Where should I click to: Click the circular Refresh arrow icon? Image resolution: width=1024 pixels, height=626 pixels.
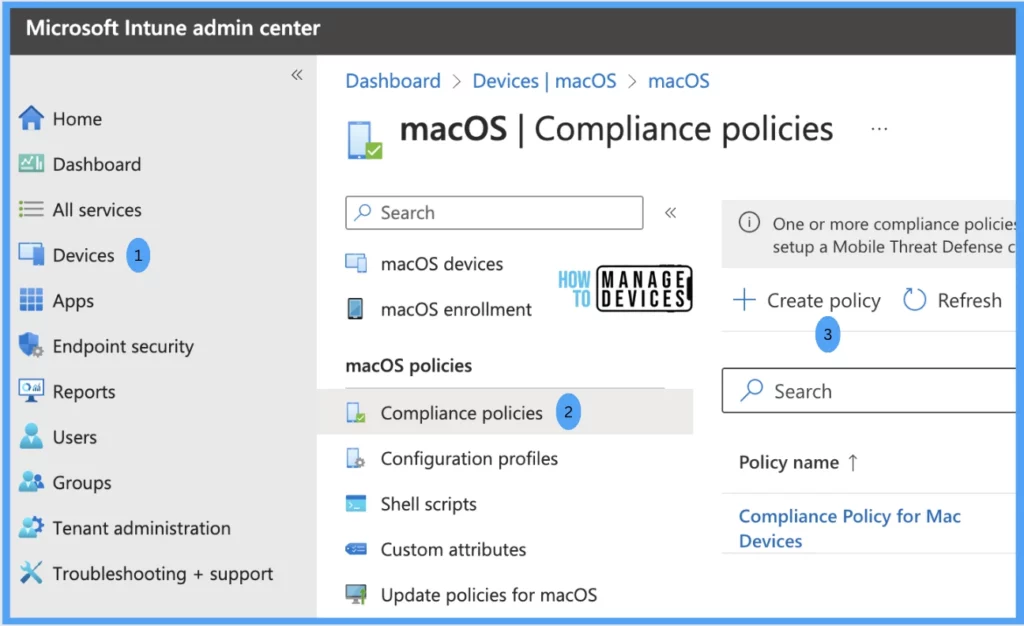914,300
